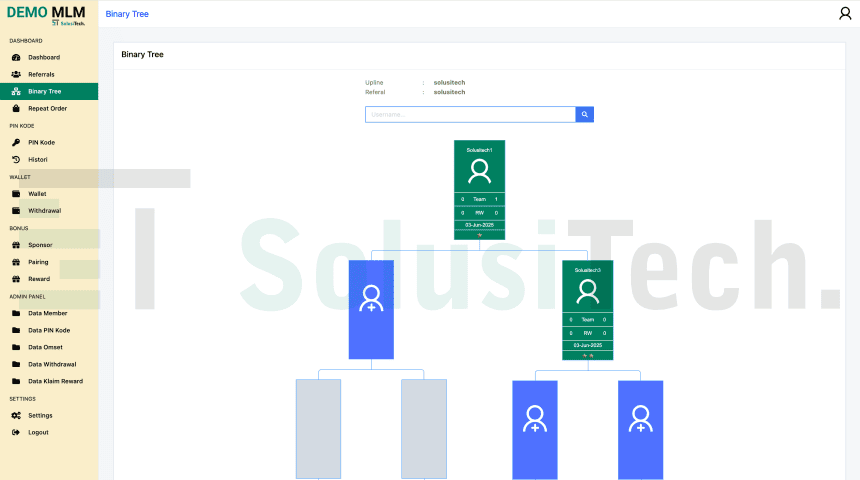Image resolution: width=860 pixels, height=480 pixels.
Task: Click the Logout arrow icon
Action: tap(16, 432)
